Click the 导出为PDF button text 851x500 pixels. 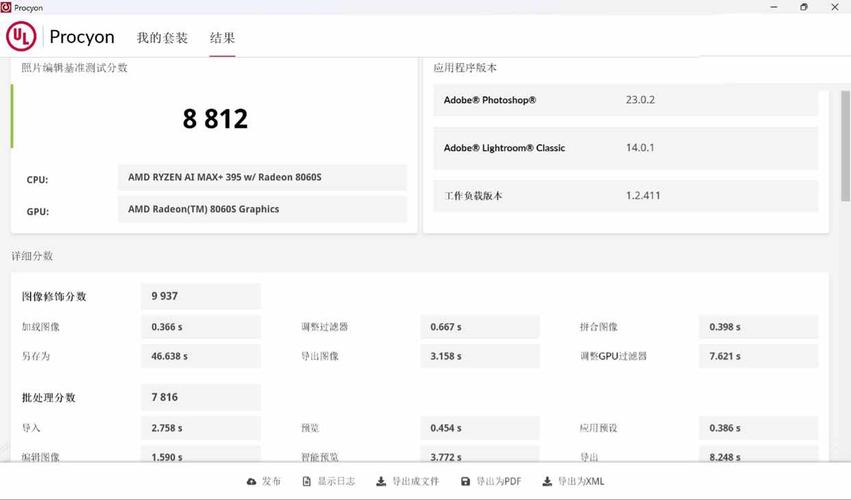pyautogui.click(x=498, y=482)
